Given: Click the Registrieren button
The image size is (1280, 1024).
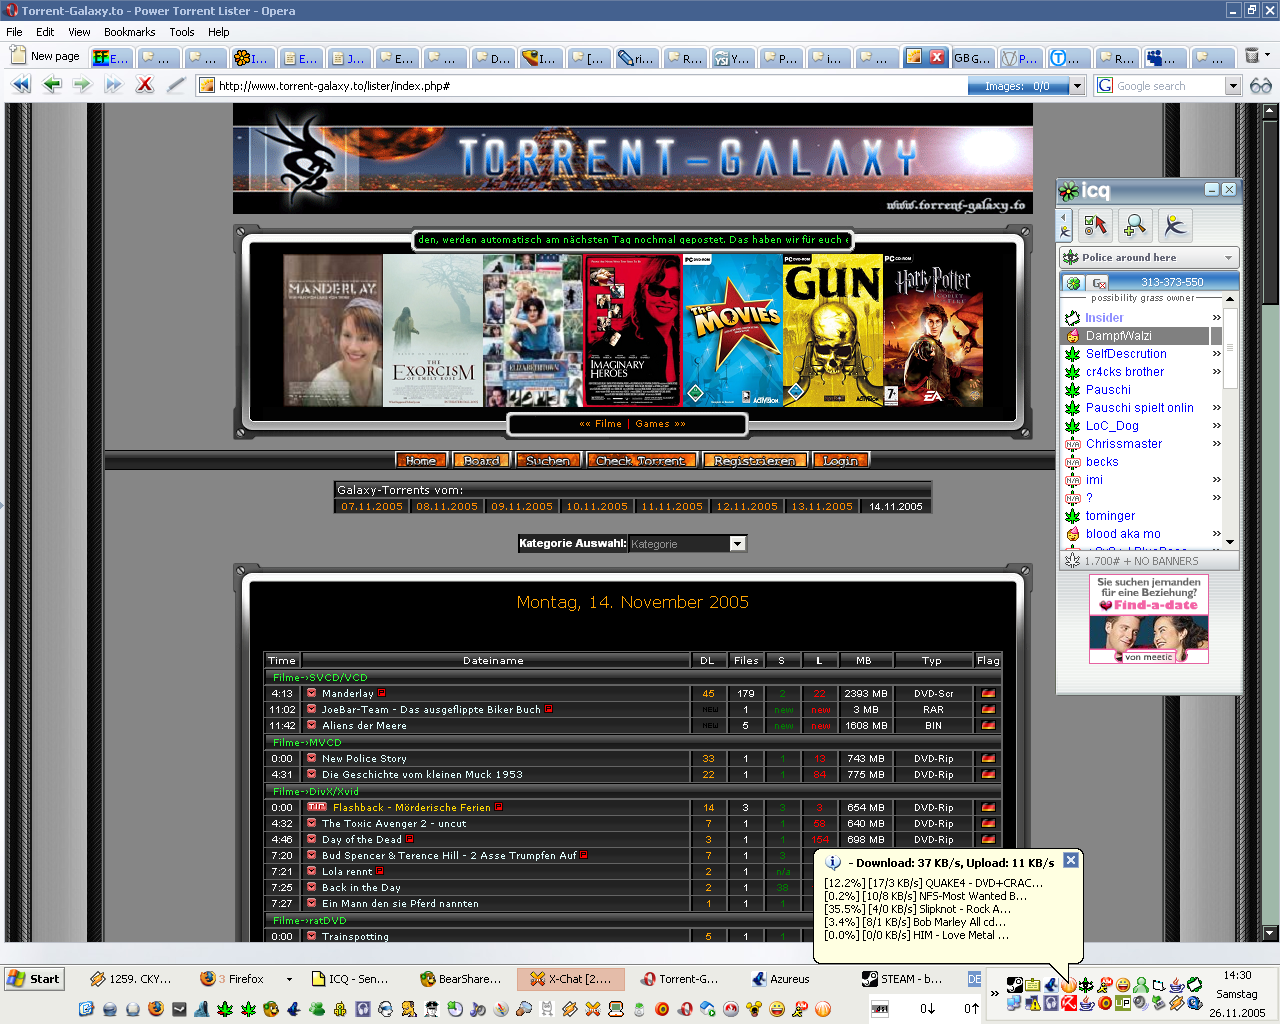Looking at the screenshot, I should click(755, 460).
